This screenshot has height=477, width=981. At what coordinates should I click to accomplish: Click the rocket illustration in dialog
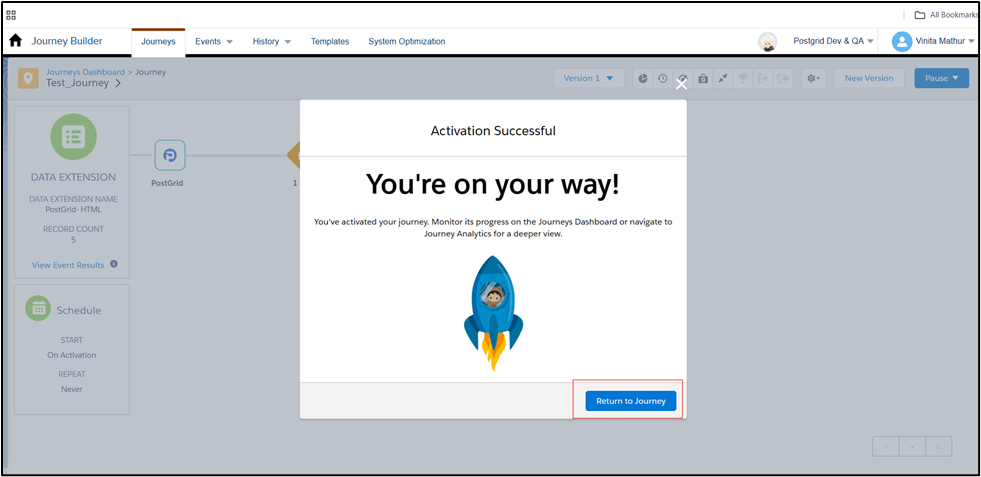coord(493,312)
